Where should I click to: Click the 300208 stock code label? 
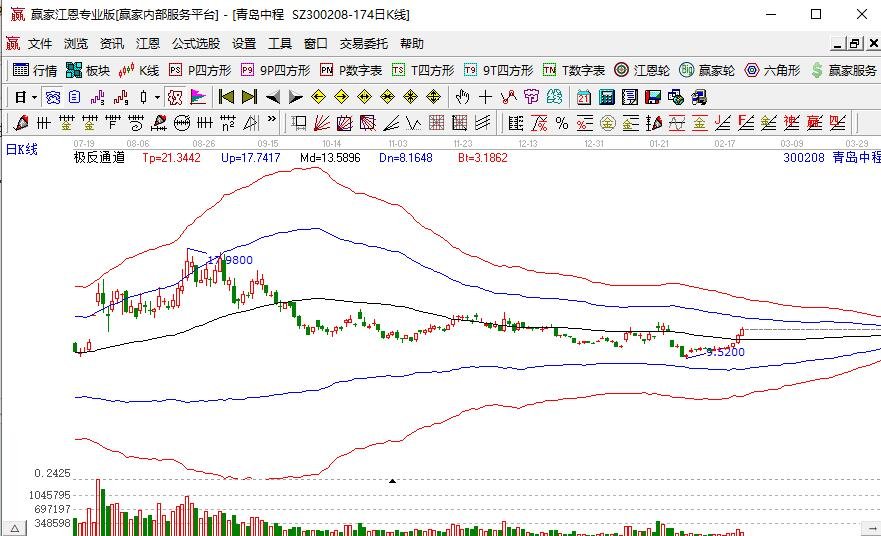[803, 158]
